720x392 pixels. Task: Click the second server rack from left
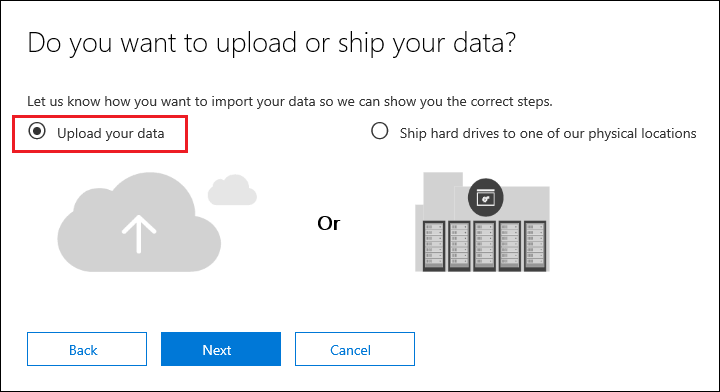click(x=459, y=246)
